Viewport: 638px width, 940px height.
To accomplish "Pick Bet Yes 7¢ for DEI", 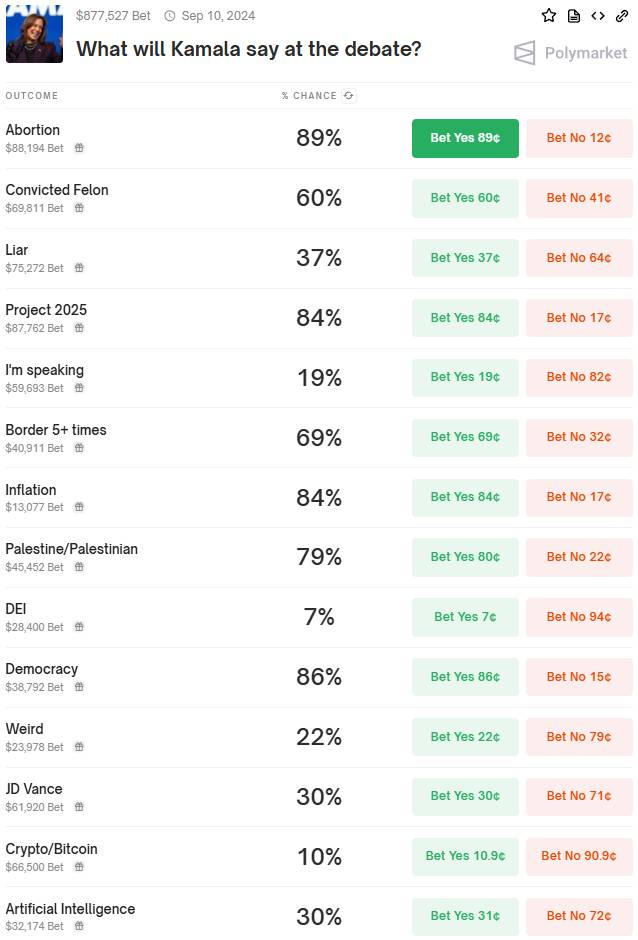I will pos(465,617).
